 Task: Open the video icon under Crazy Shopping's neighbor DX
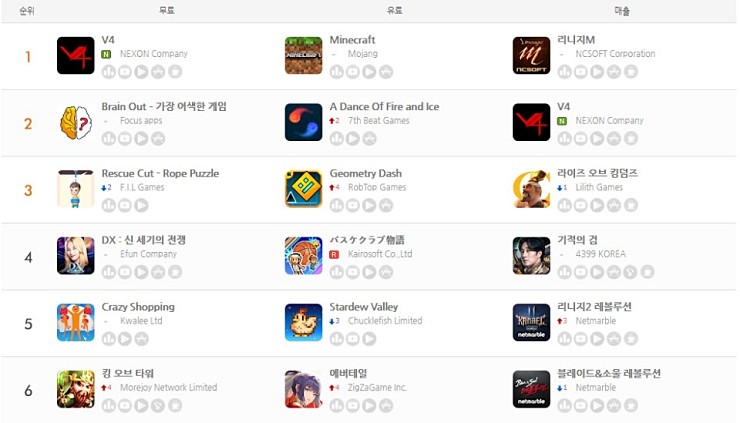(x=125, y=272)
